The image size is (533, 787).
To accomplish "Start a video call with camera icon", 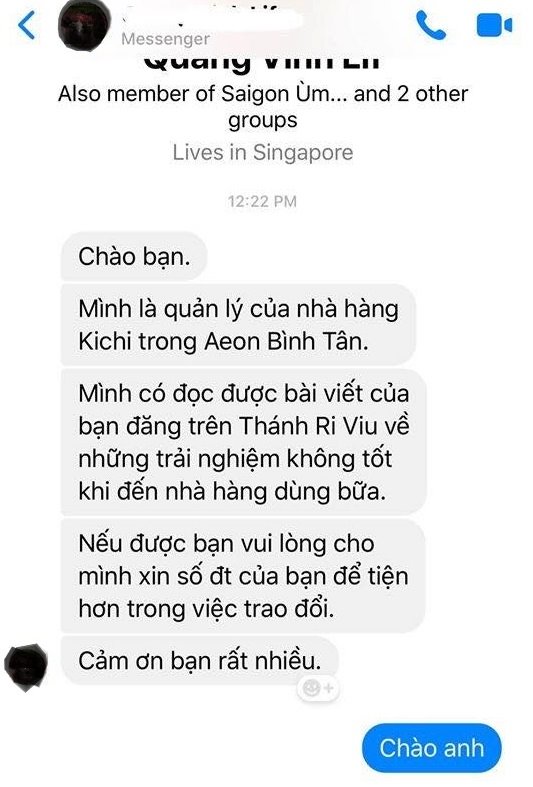I will tap(494, 25).
